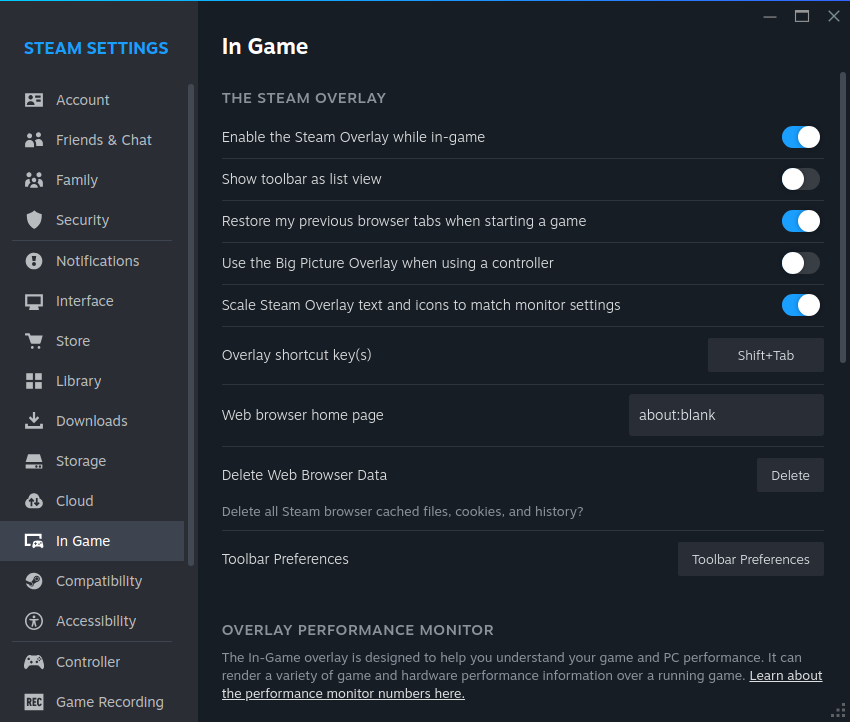Click the STEAM SETTINGS title
Screen dimensions: 850x722
[96, 48]
